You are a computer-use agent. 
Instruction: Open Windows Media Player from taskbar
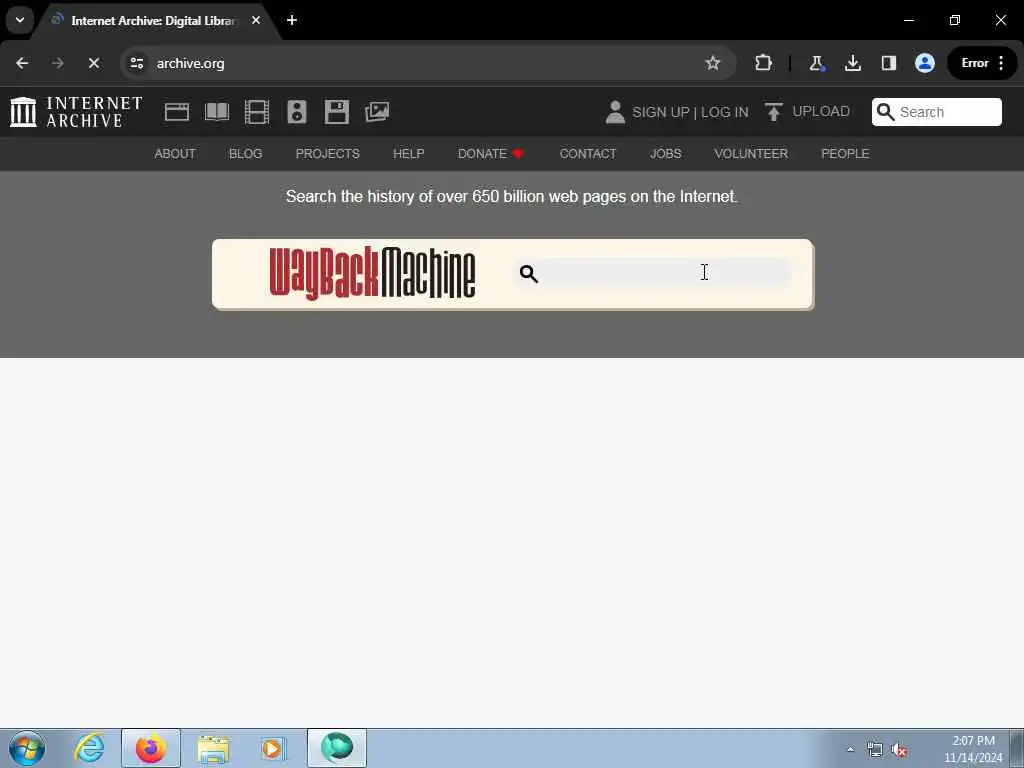pos(273,748)
